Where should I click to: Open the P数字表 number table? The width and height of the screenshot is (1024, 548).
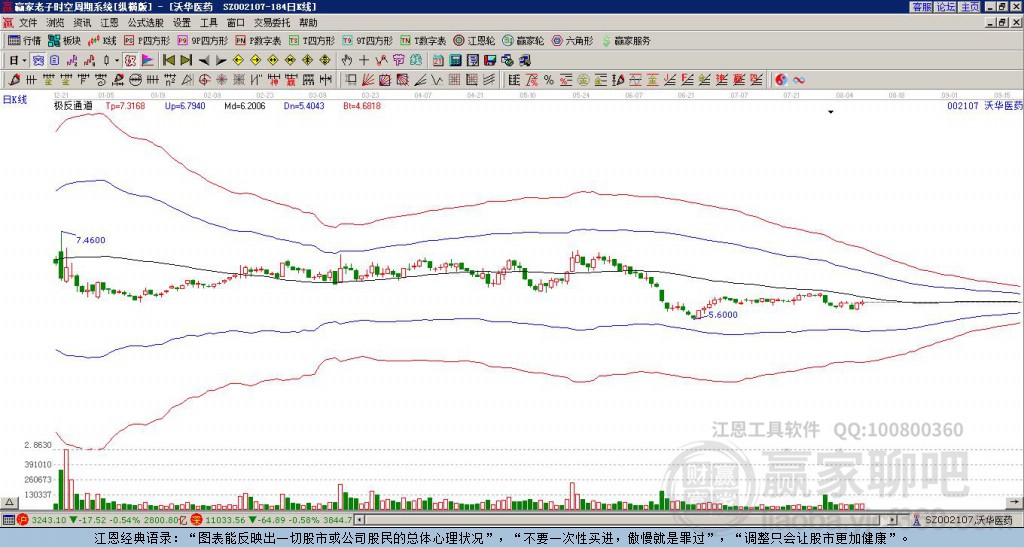coord(259,40)
